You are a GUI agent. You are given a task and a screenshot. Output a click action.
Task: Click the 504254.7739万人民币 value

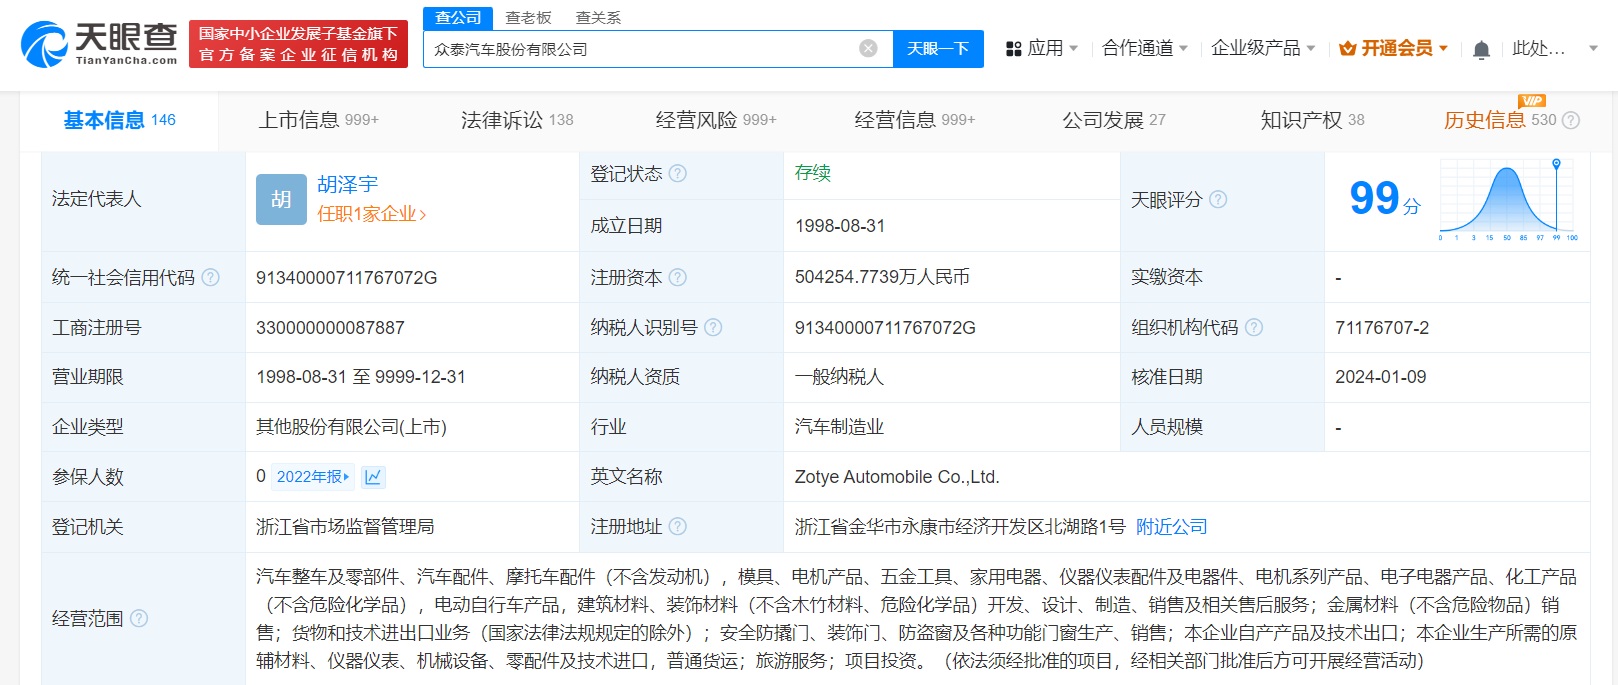tap(882, 277)
